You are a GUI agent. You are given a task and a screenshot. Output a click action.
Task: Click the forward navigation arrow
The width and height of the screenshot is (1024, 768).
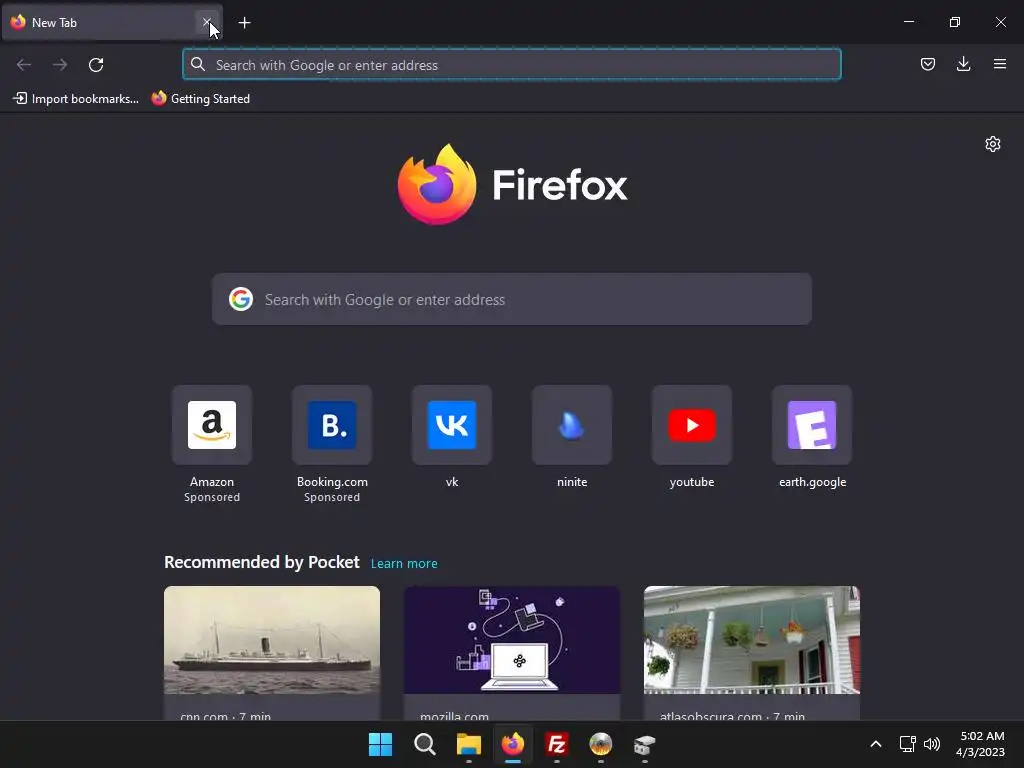point(60,65)
